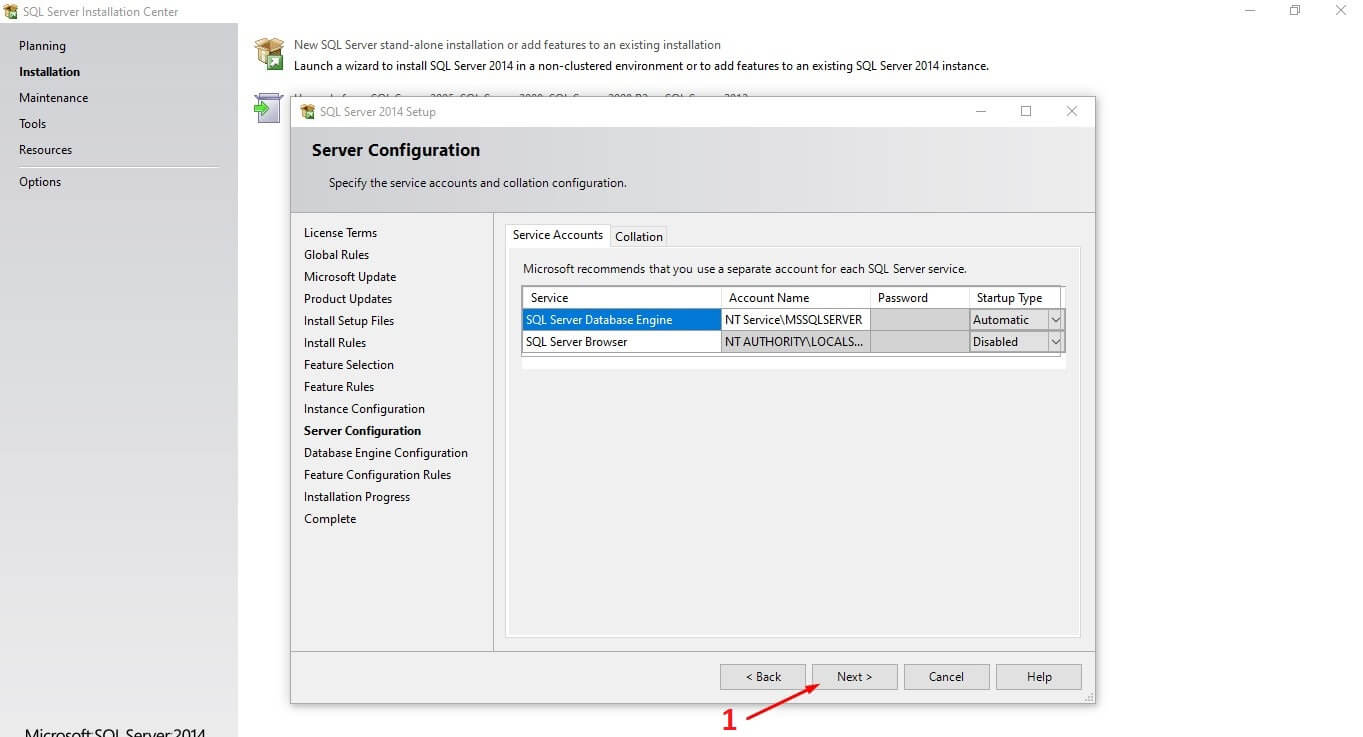The width and height of the screenshot is (1363, 737).
Task: Click Installation Progress step
Action: coord(357,497)
